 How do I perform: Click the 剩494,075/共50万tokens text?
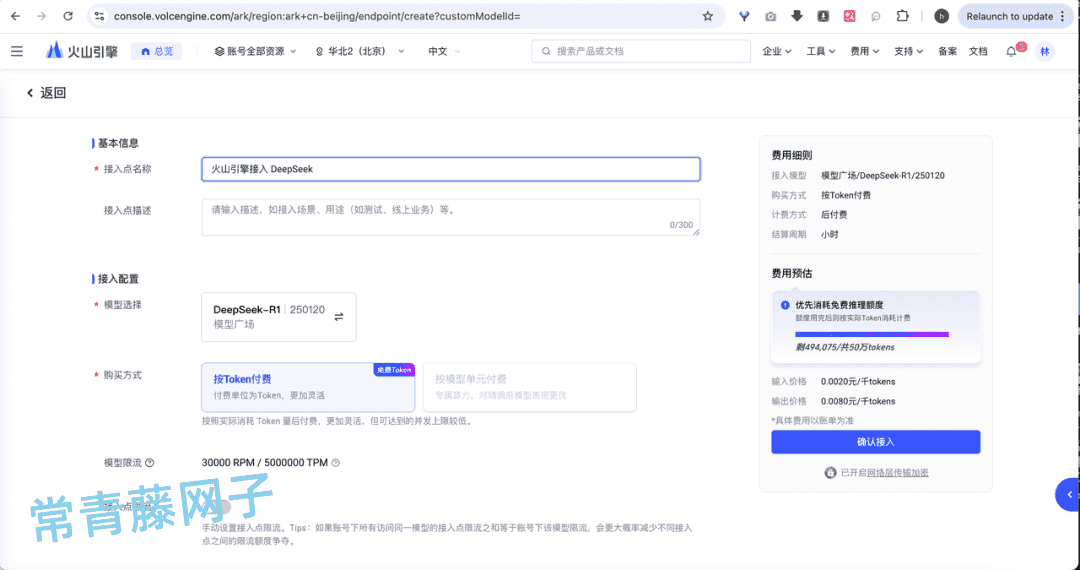844,347
